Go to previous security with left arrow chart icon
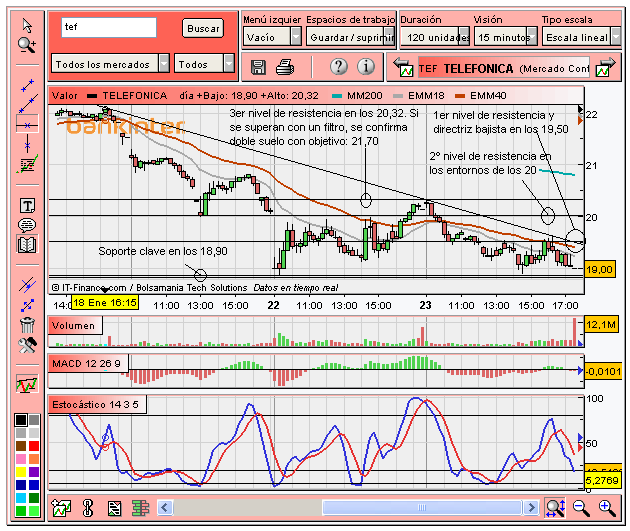Screen dimensions: 630x531 403,67
